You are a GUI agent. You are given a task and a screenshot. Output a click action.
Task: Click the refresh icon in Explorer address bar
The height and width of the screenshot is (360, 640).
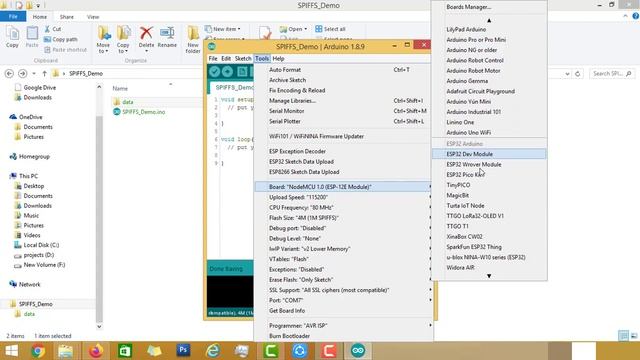578,74
